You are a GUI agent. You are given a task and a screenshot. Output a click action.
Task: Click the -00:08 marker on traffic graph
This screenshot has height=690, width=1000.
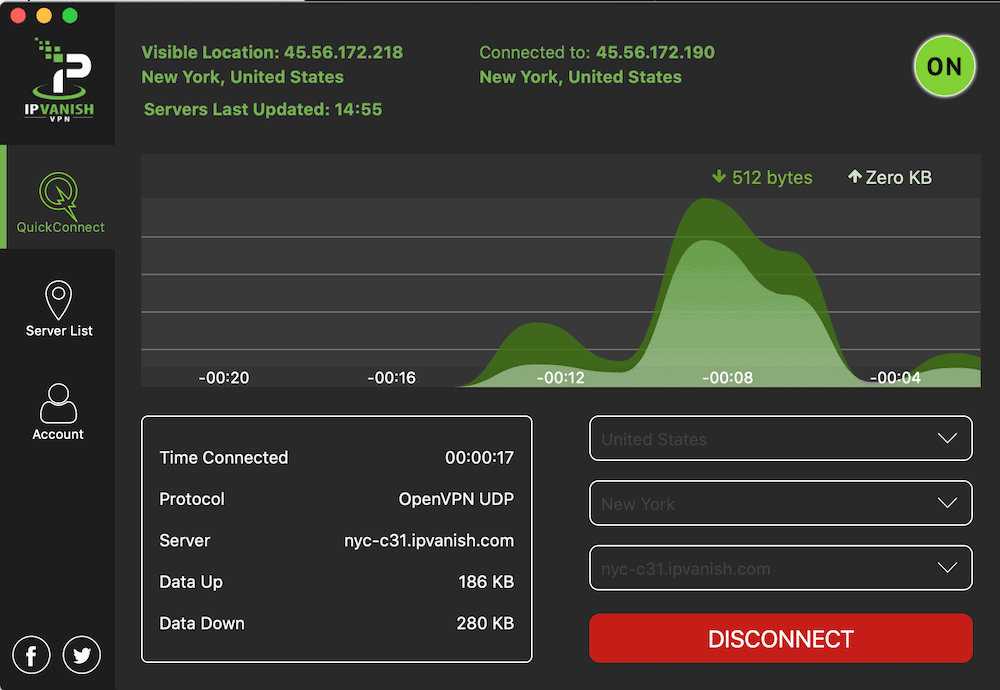[727, 378]
